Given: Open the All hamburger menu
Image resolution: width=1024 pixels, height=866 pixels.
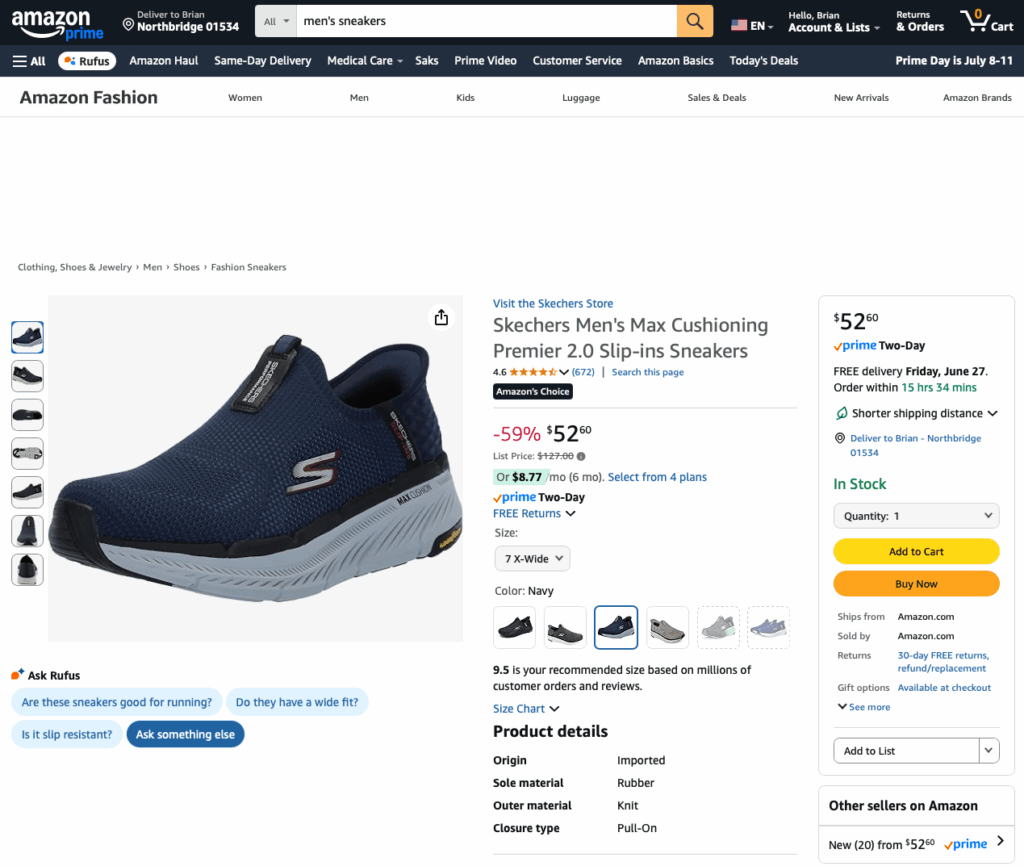Looking at the screenshot, I should pos(29,61).
